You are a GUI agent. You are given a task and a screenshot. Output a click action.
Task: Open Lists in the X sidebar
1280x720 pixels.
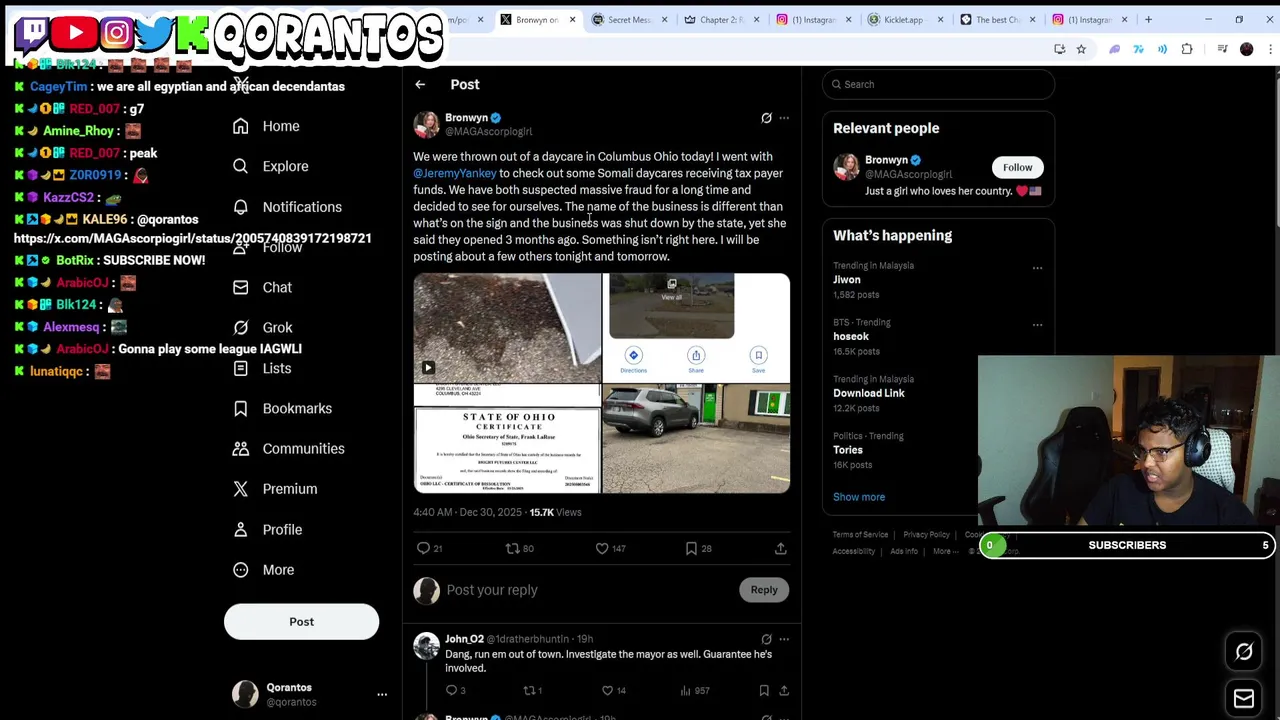point(263,368)
